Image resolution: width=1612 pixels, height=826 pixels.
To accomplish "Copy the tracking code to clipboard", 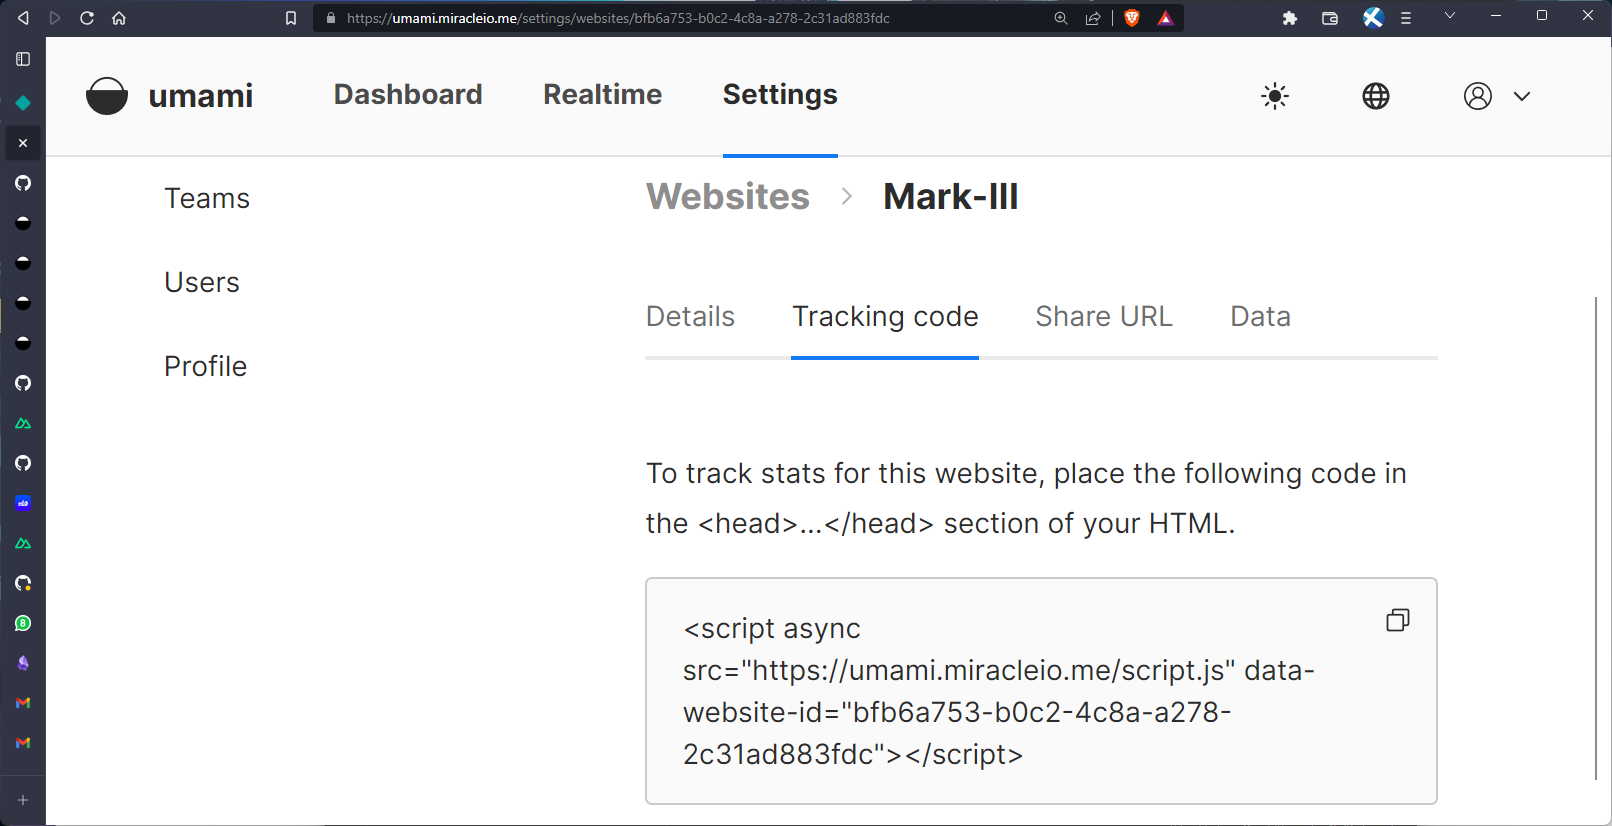I will coord(1397,620).
